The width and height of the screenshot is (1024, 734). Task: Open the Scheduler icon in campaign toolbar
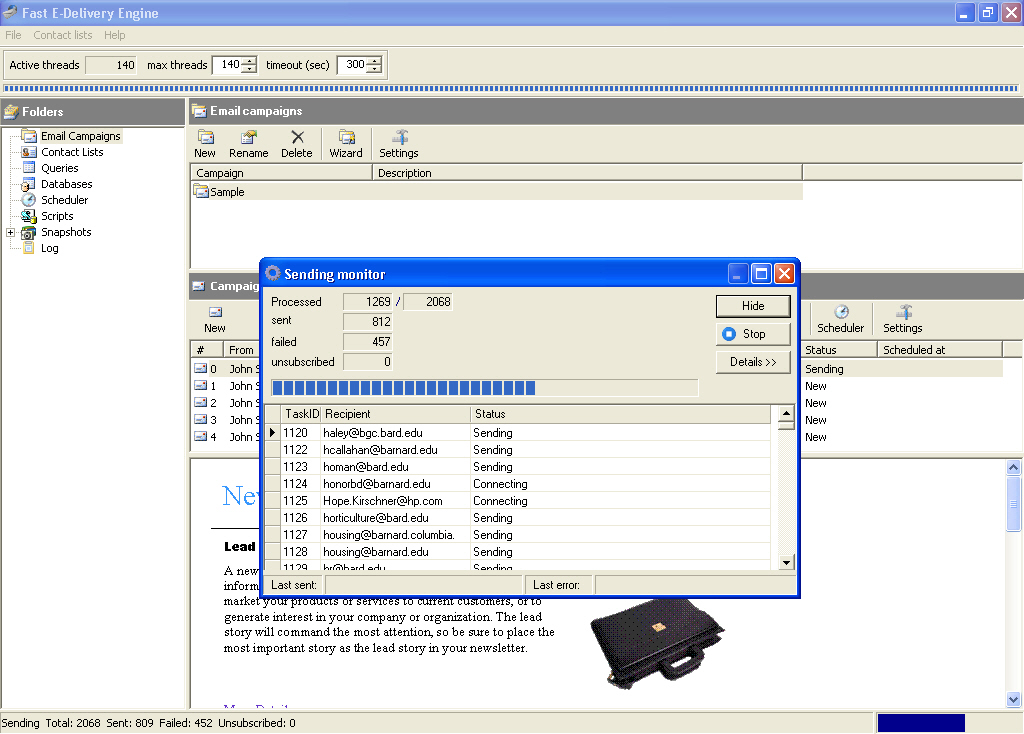coord(841,312)
